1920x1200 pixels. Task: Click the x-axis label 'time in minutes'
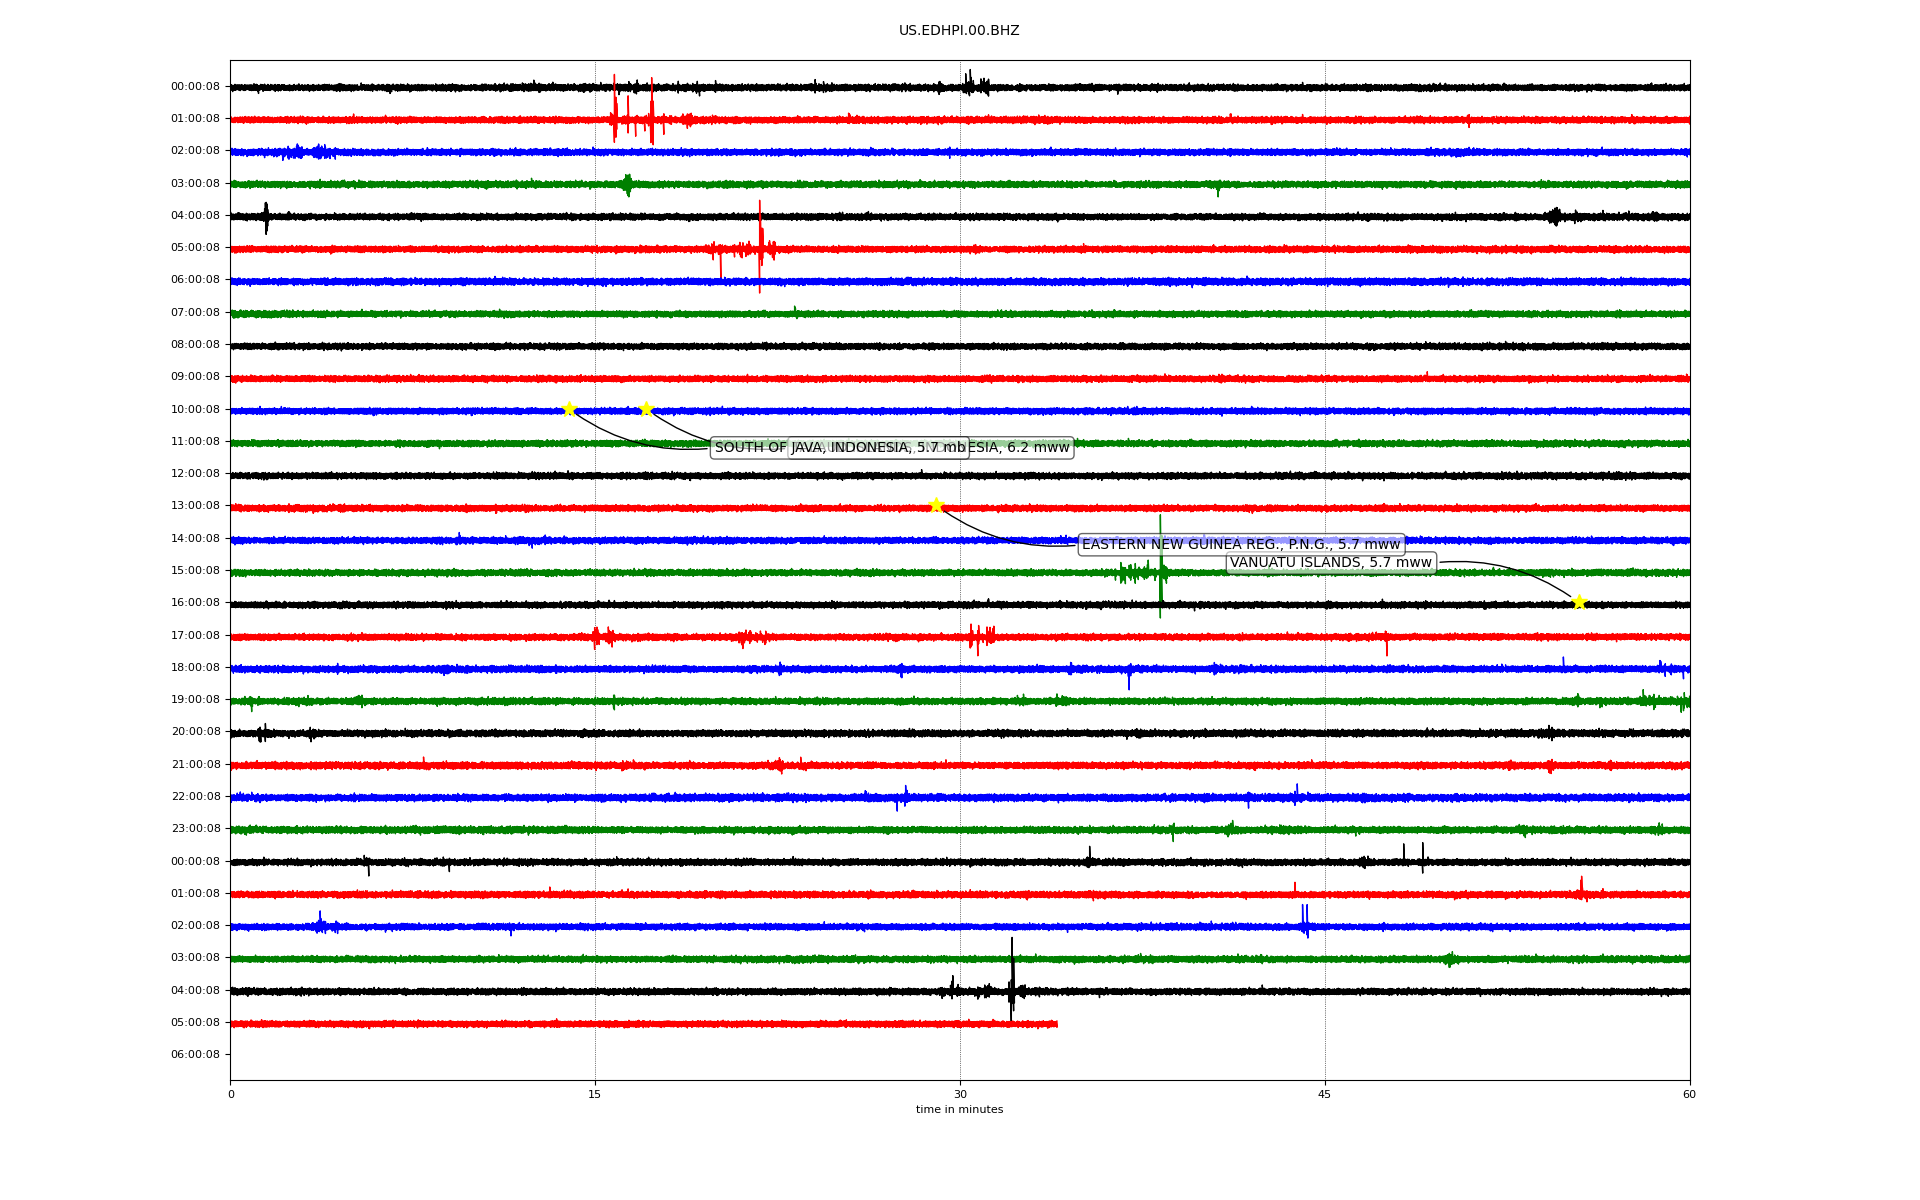(959, 1110)
